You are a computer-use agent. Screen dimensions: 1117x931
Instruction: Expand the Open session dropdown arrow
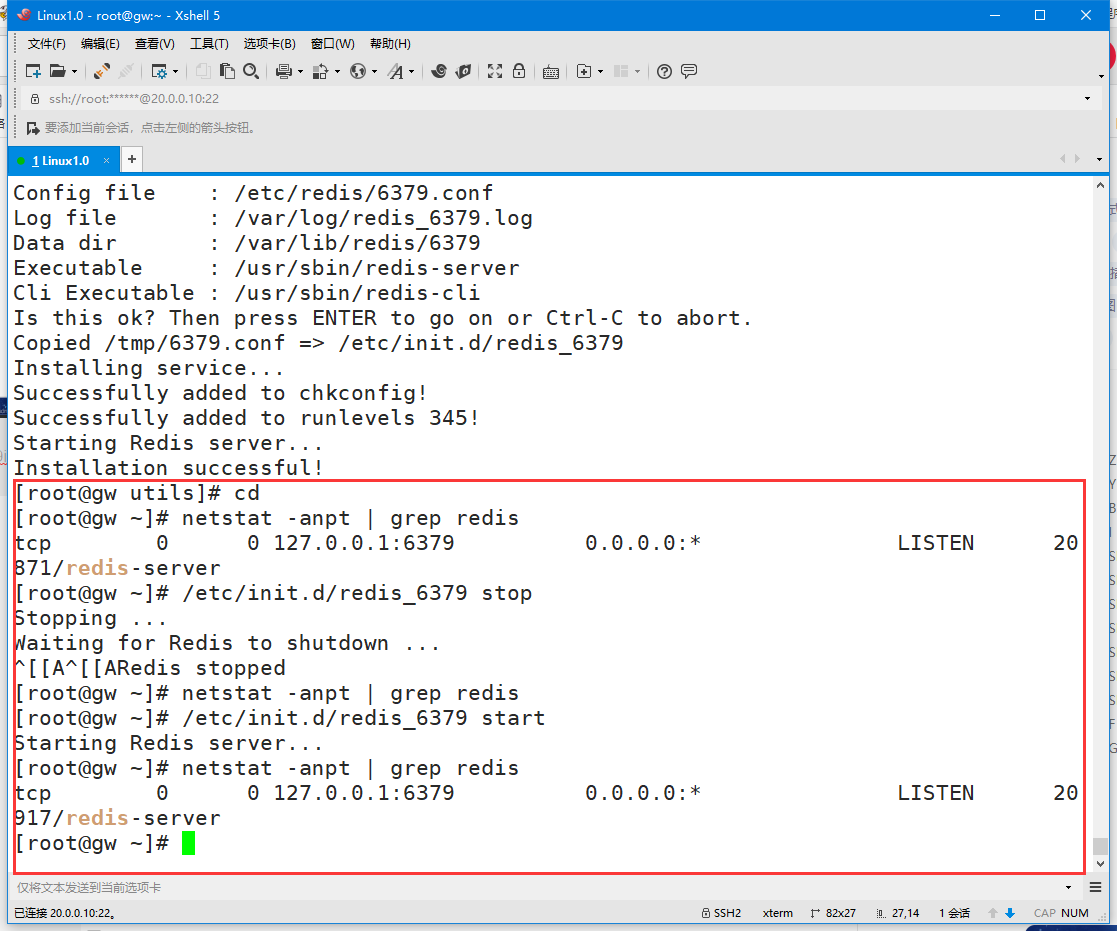pos(74,71)
